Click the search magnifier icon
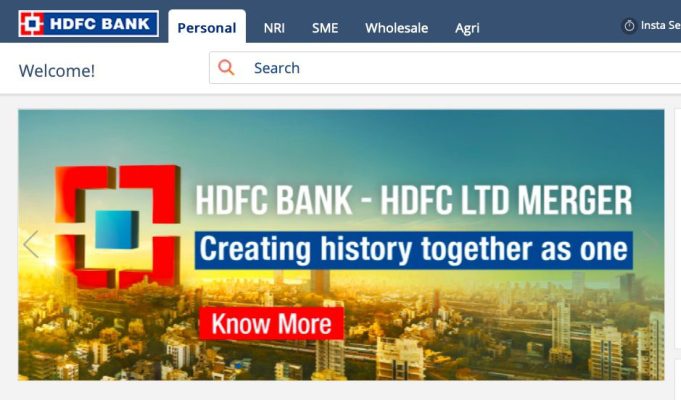The width and height of the screenshot is (681, 400). 226,68
